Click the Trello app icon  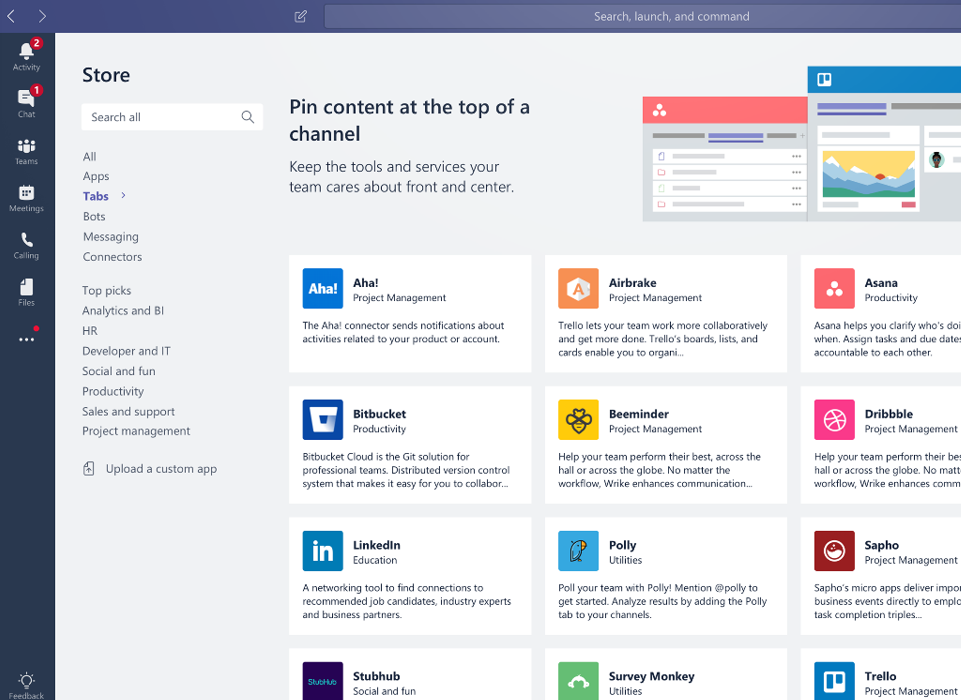[x=834, y=681]
